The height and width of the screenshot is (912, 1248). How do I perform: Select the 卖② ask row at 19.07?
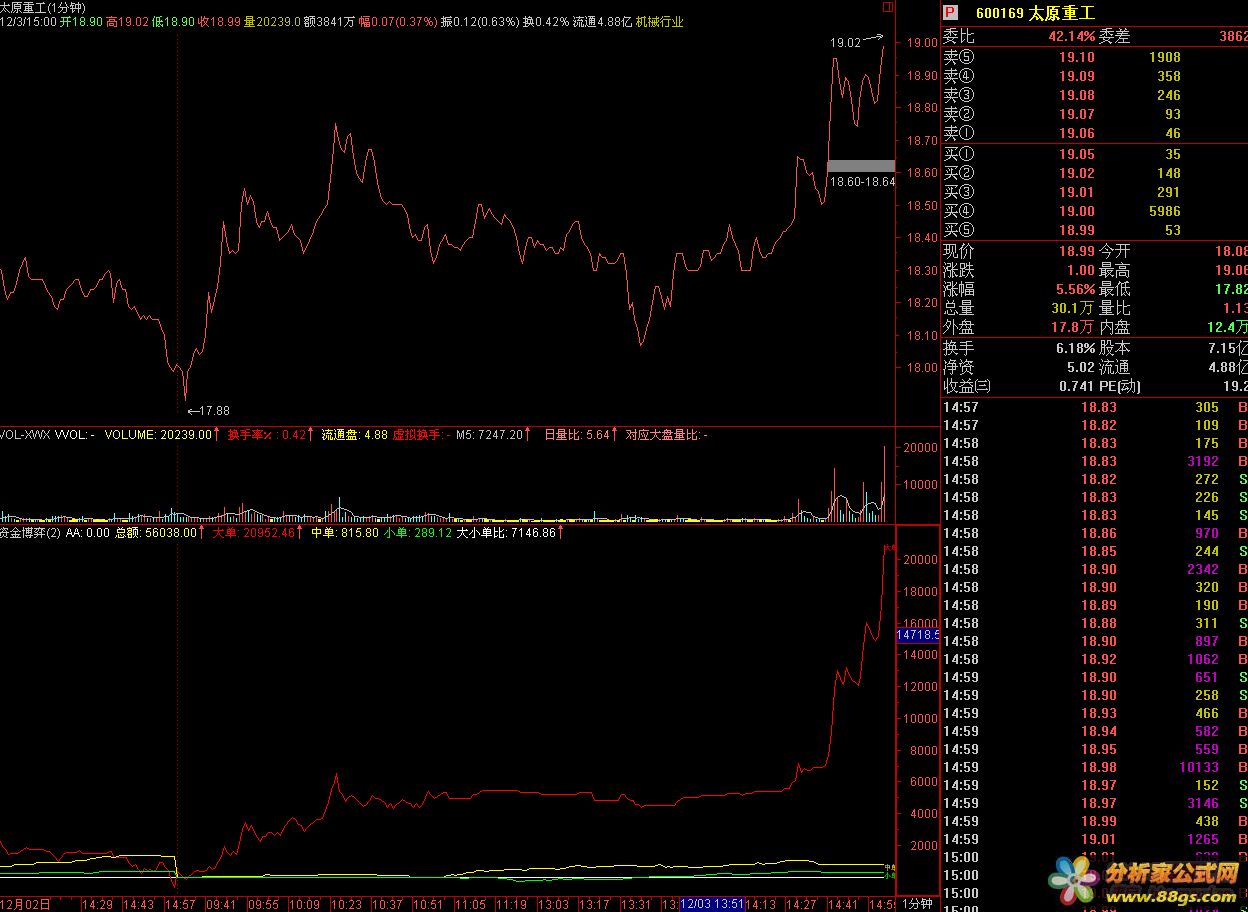click(1094, 114)
